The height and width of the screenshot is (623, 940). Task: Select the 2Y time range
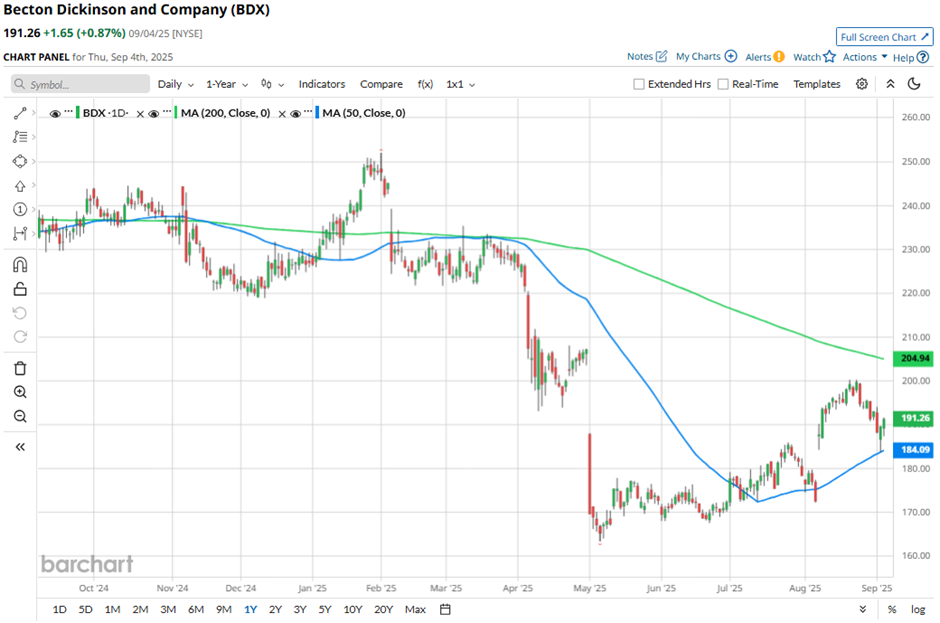pyautogui.click(x=275, y=609)
